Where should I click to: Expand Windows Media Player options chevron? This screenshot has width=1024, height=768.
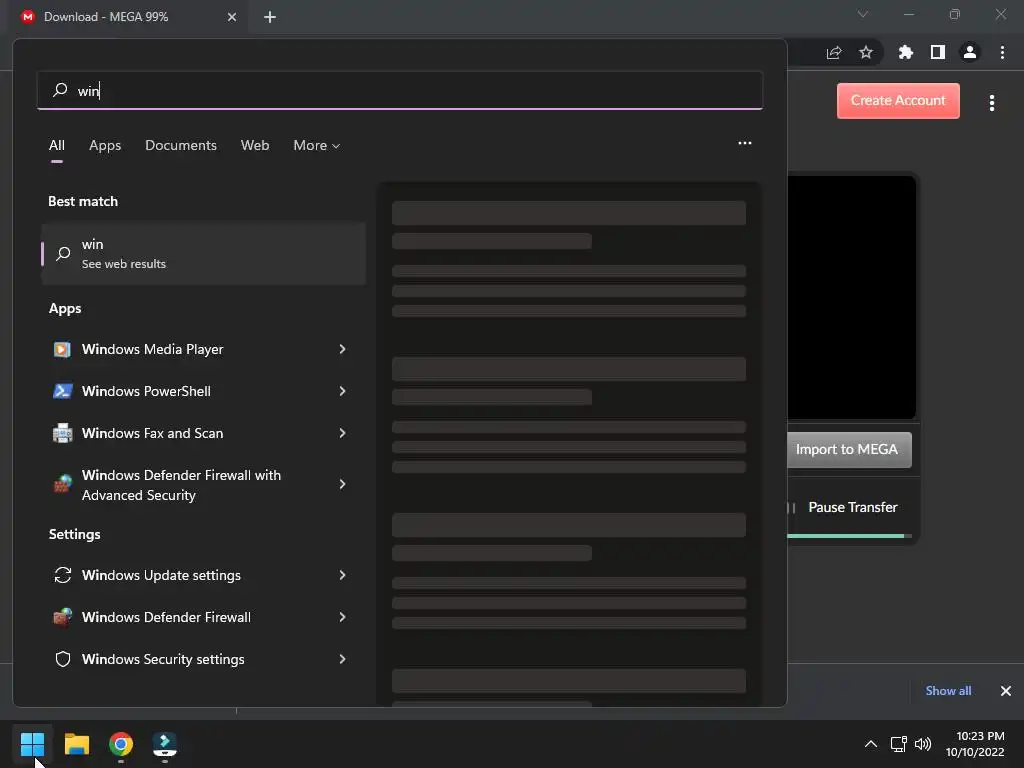pyautogui.click(x=342, y=349)
